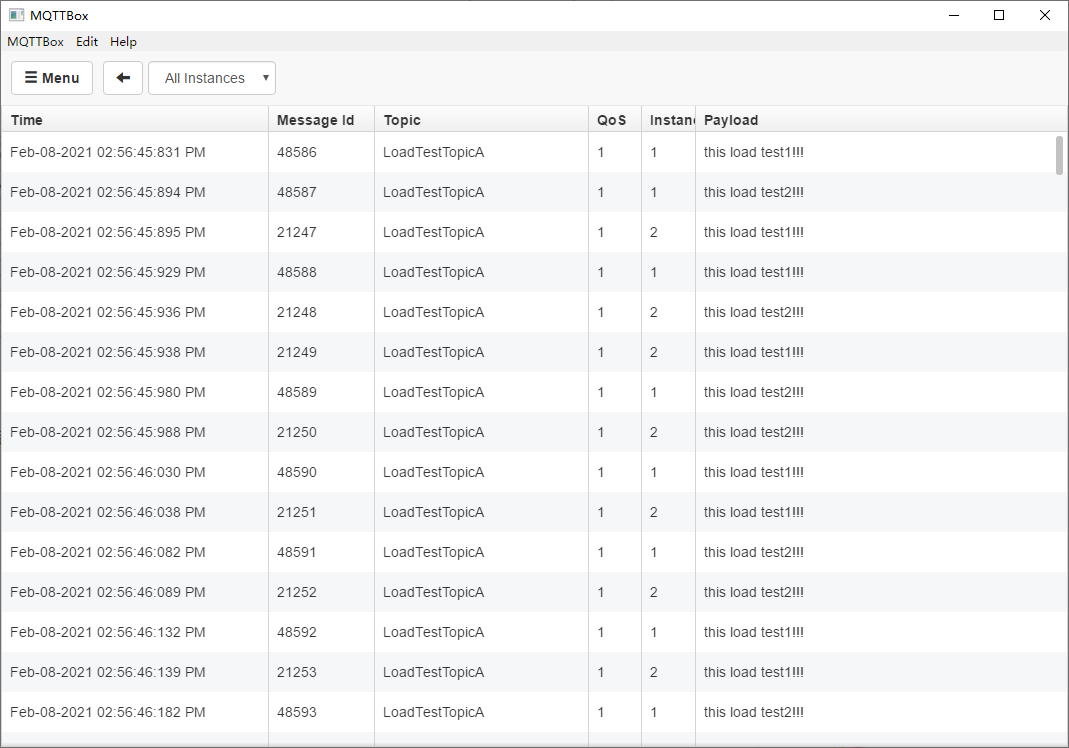This screenshot has height=748, width=1069.
Task: Select message id 21251
Action: [297, 512]
